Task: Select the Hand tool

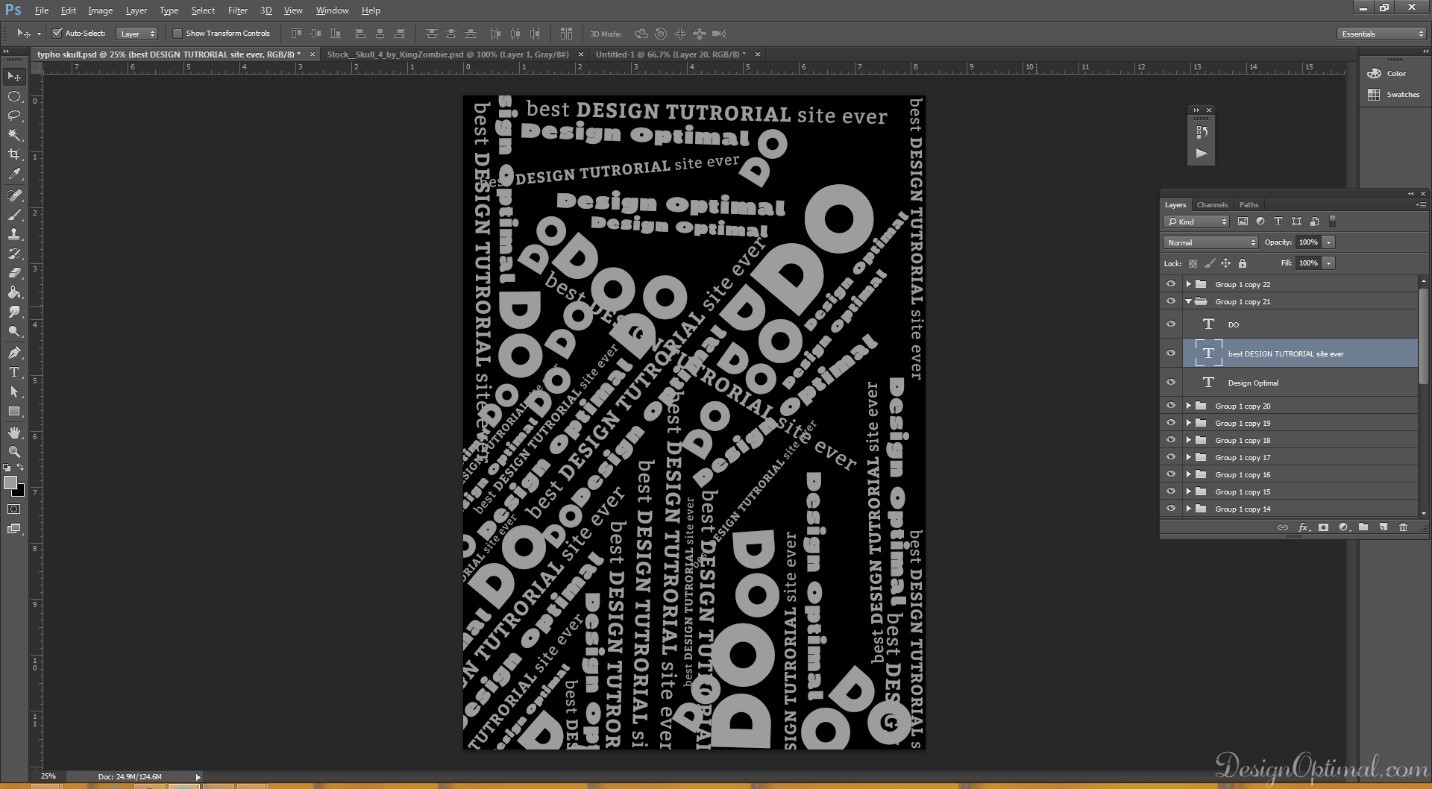Action: tap(14, 433)
